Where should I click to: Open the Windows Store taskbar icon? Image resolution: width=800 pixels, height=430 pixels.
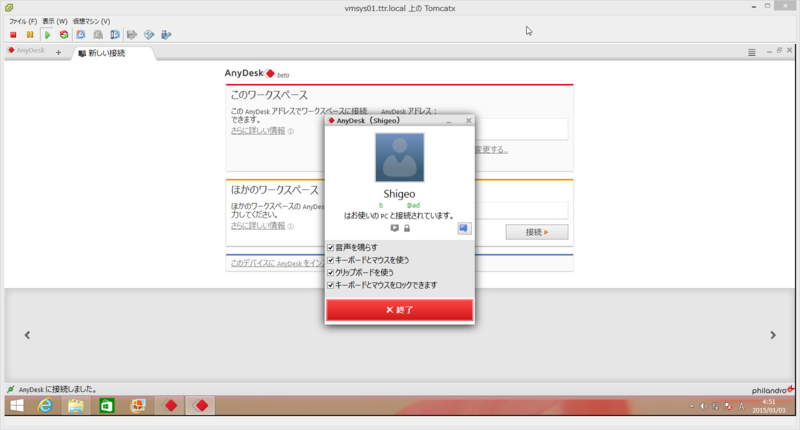(107, 406)
